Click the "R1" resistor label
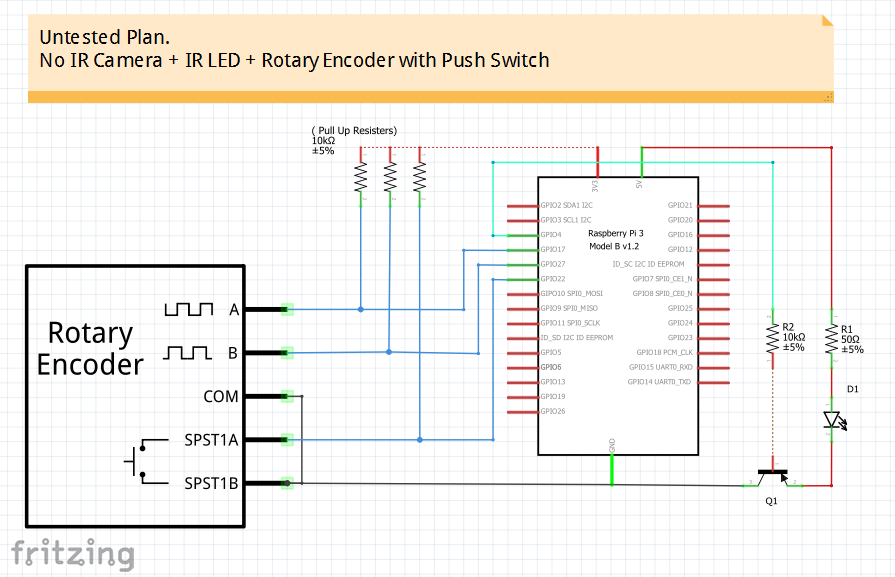 coord(846,329)
